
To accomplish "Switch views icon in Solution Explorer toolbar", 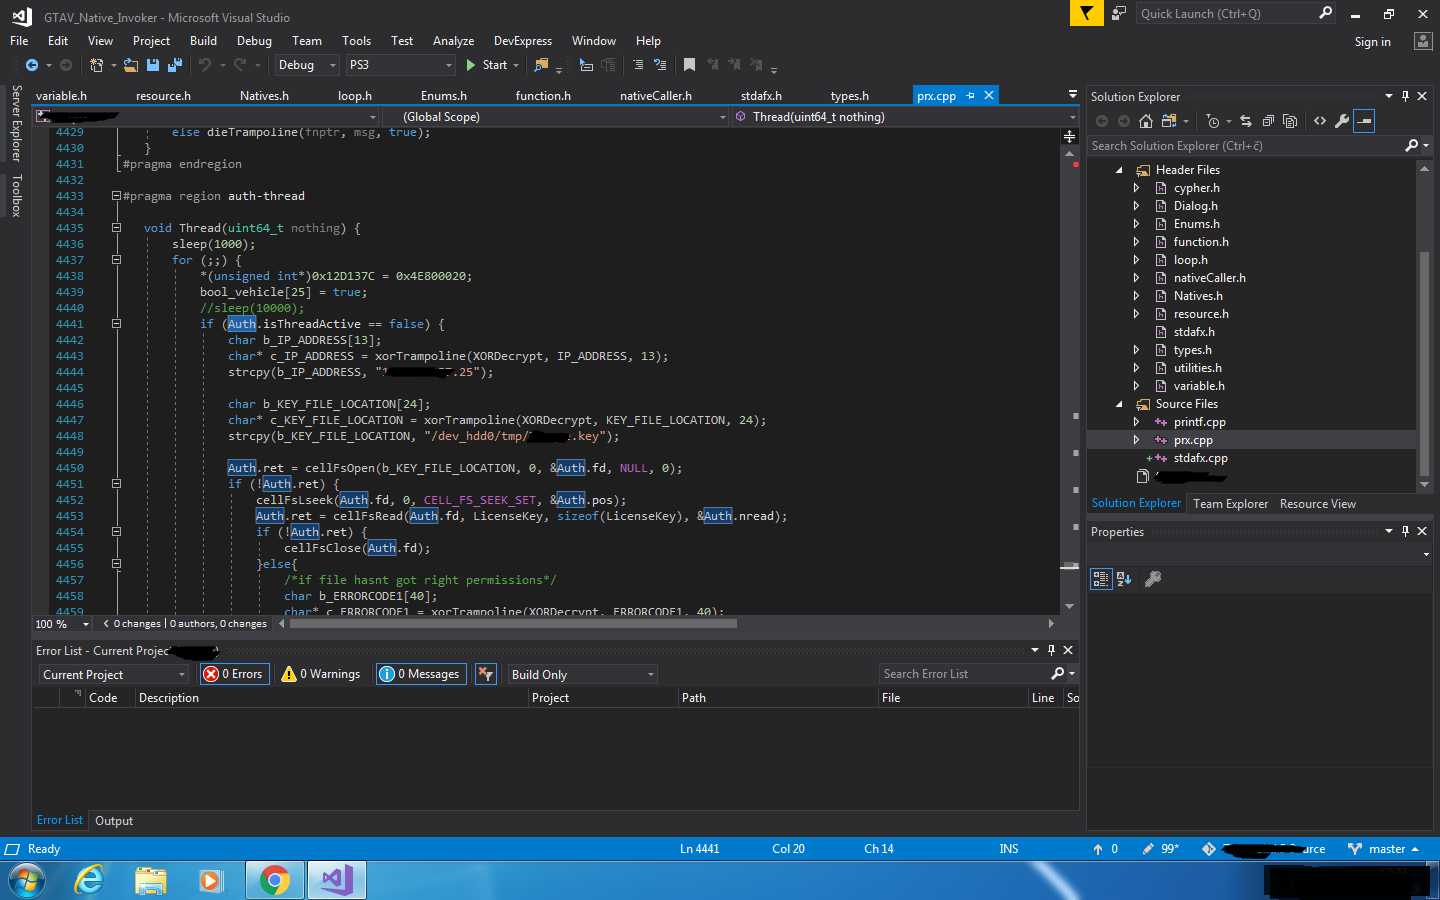I will pos(1168,121).
